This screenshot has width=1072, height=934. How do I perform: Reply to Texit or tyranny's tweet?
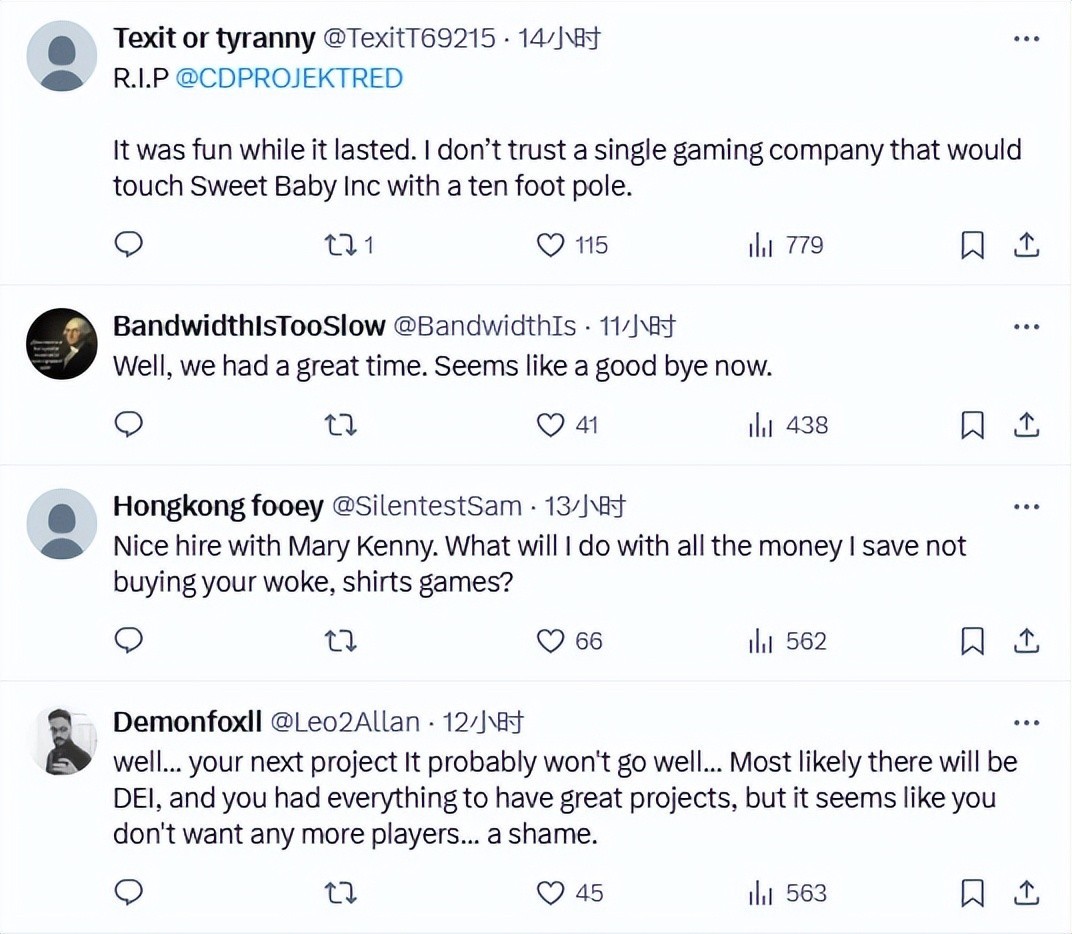click(128, 245)
